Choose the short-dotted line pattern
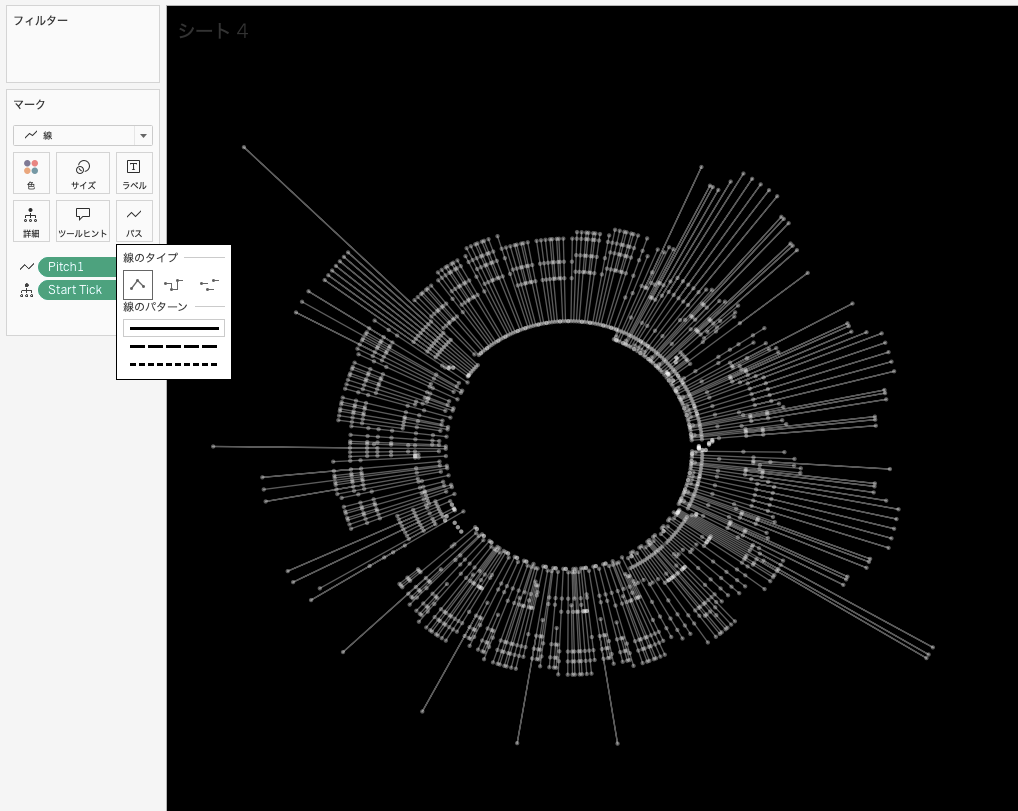The image size is (1018, 811). coord(174,364)
